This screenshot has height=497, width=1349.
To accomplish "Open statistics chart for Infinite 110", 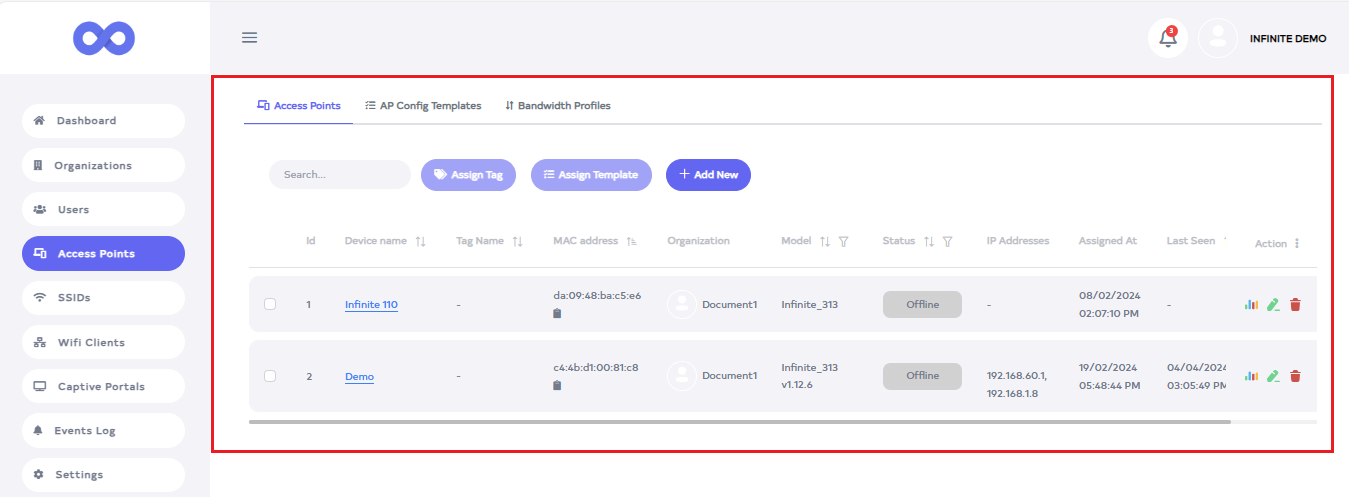I will 1250,305.
